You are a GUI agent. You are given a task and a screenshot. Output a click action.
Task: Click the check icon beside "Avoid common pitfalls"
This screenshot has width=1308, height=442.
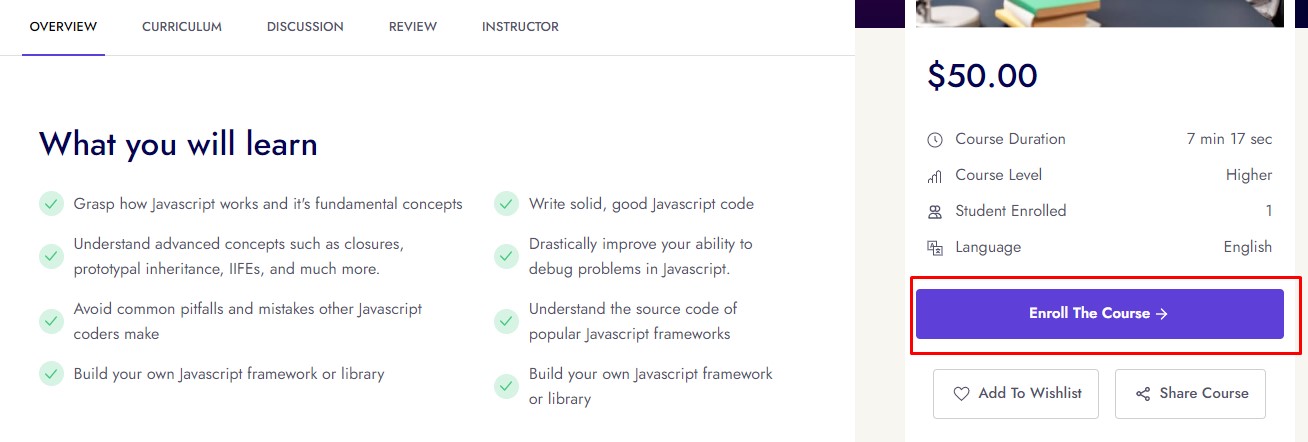click(51, 321)
